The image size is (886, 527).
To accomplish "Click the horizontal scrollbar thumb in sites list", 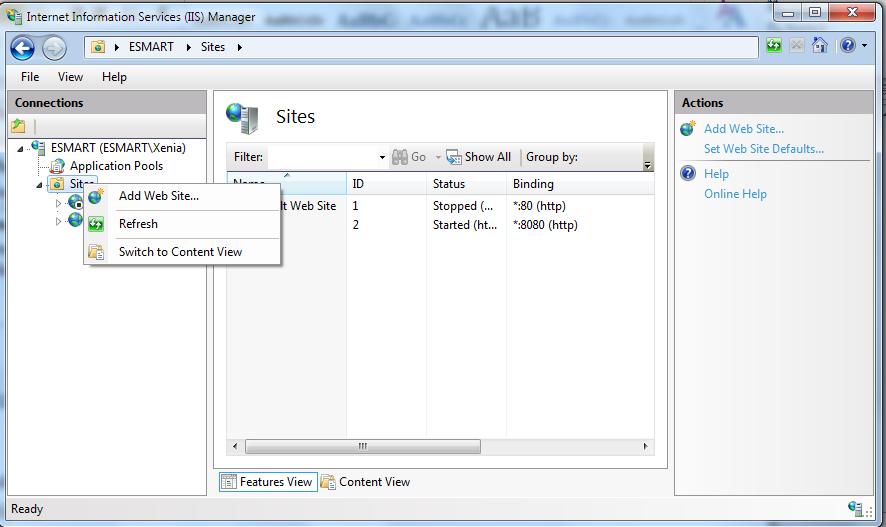I will point(363,446).
